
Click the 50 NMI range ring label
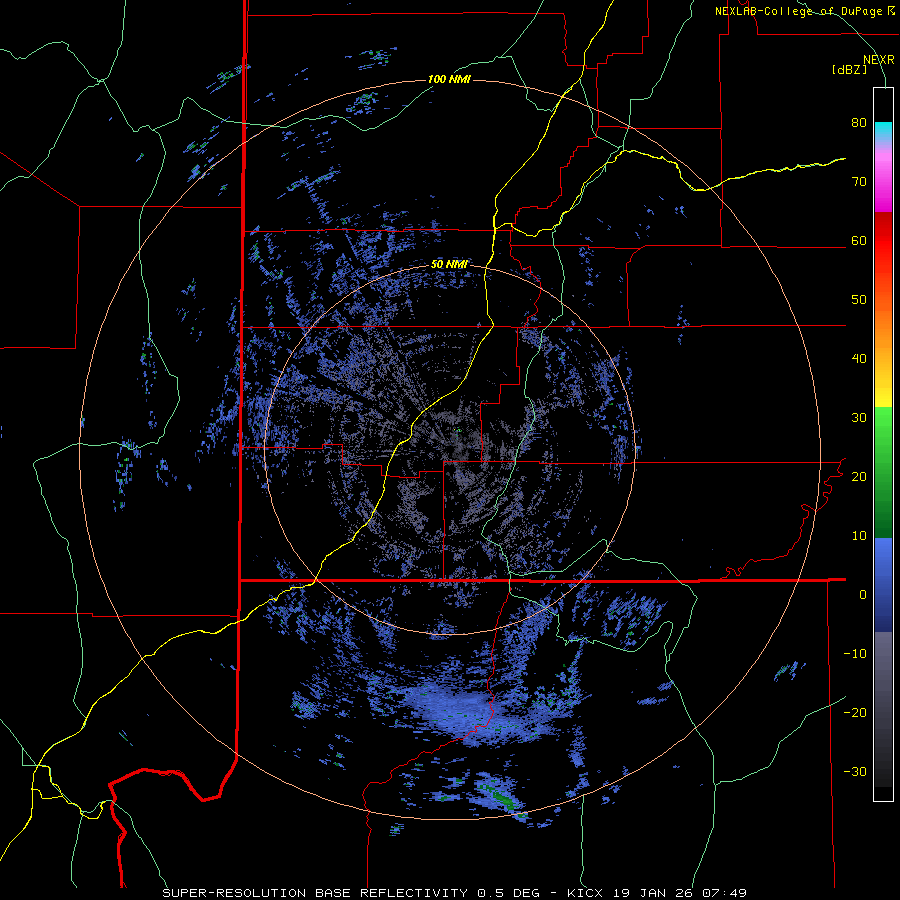449,265
